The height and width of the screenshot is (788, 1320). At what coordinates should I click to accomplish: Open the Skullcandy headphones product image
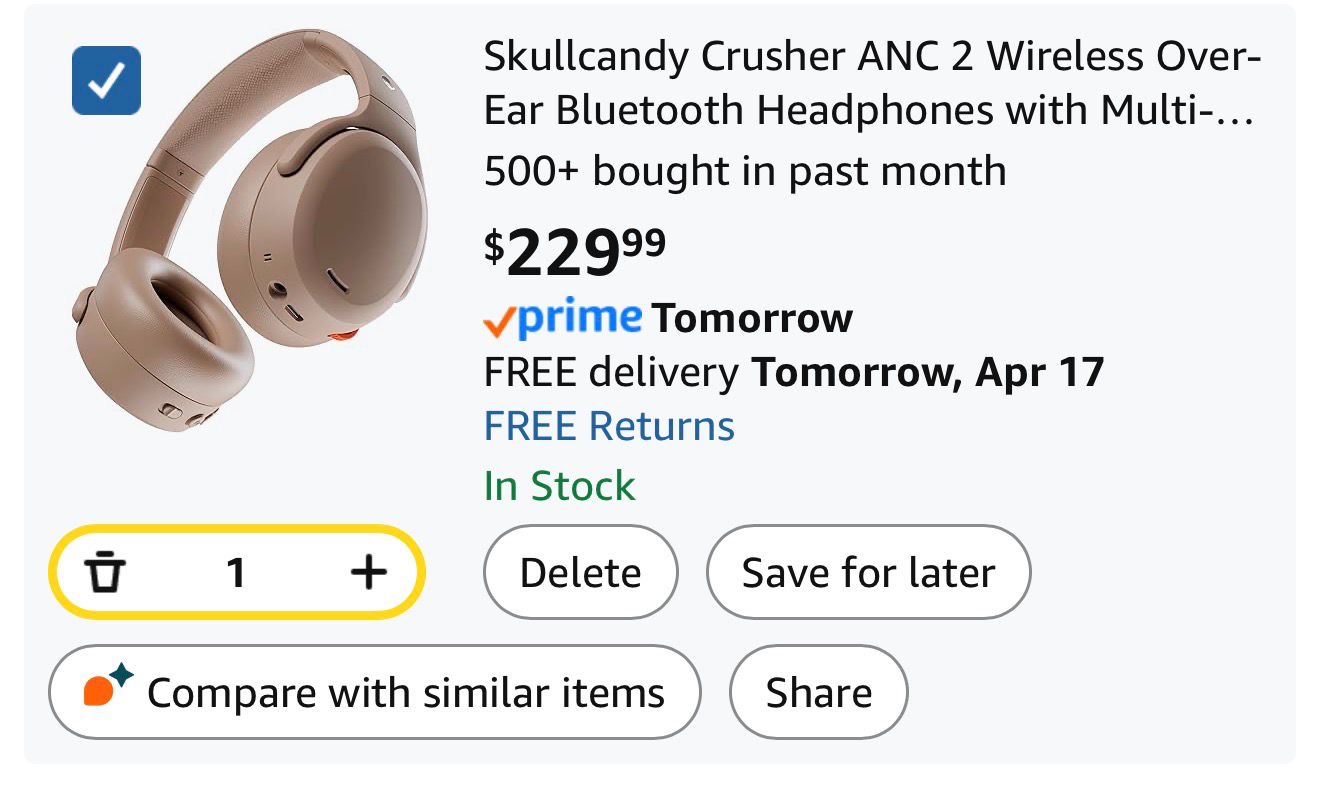tap(250, 230)
